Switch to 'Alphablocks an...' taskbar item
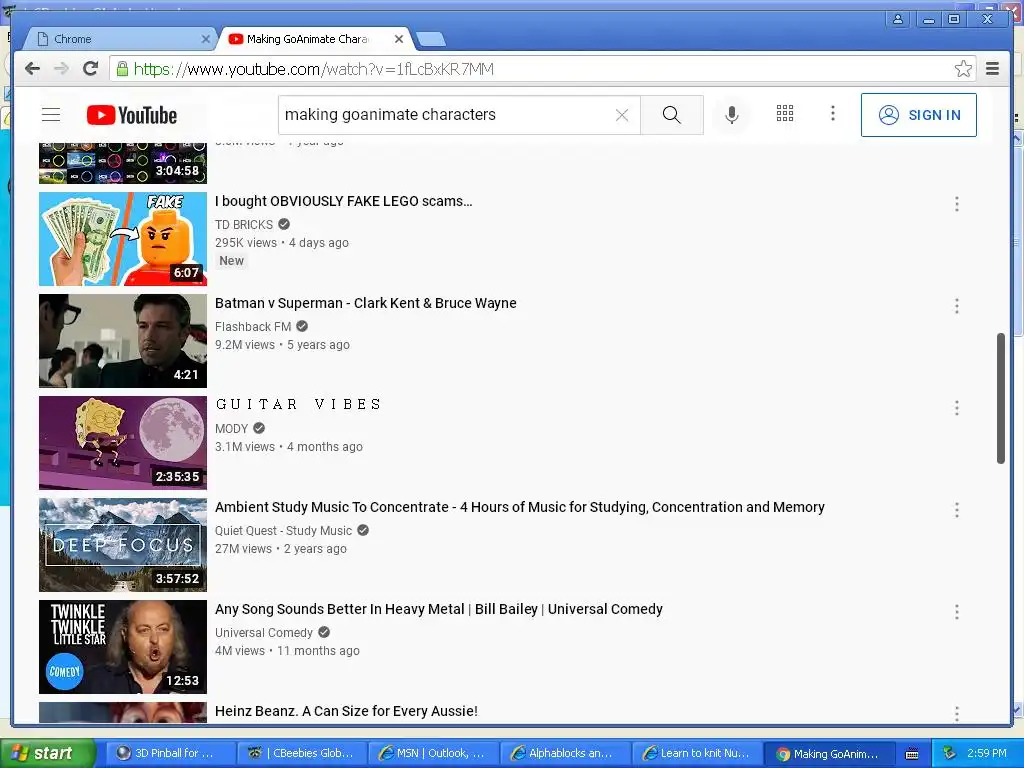Screen dimensions: 1024x768 (x=565, y=754)
